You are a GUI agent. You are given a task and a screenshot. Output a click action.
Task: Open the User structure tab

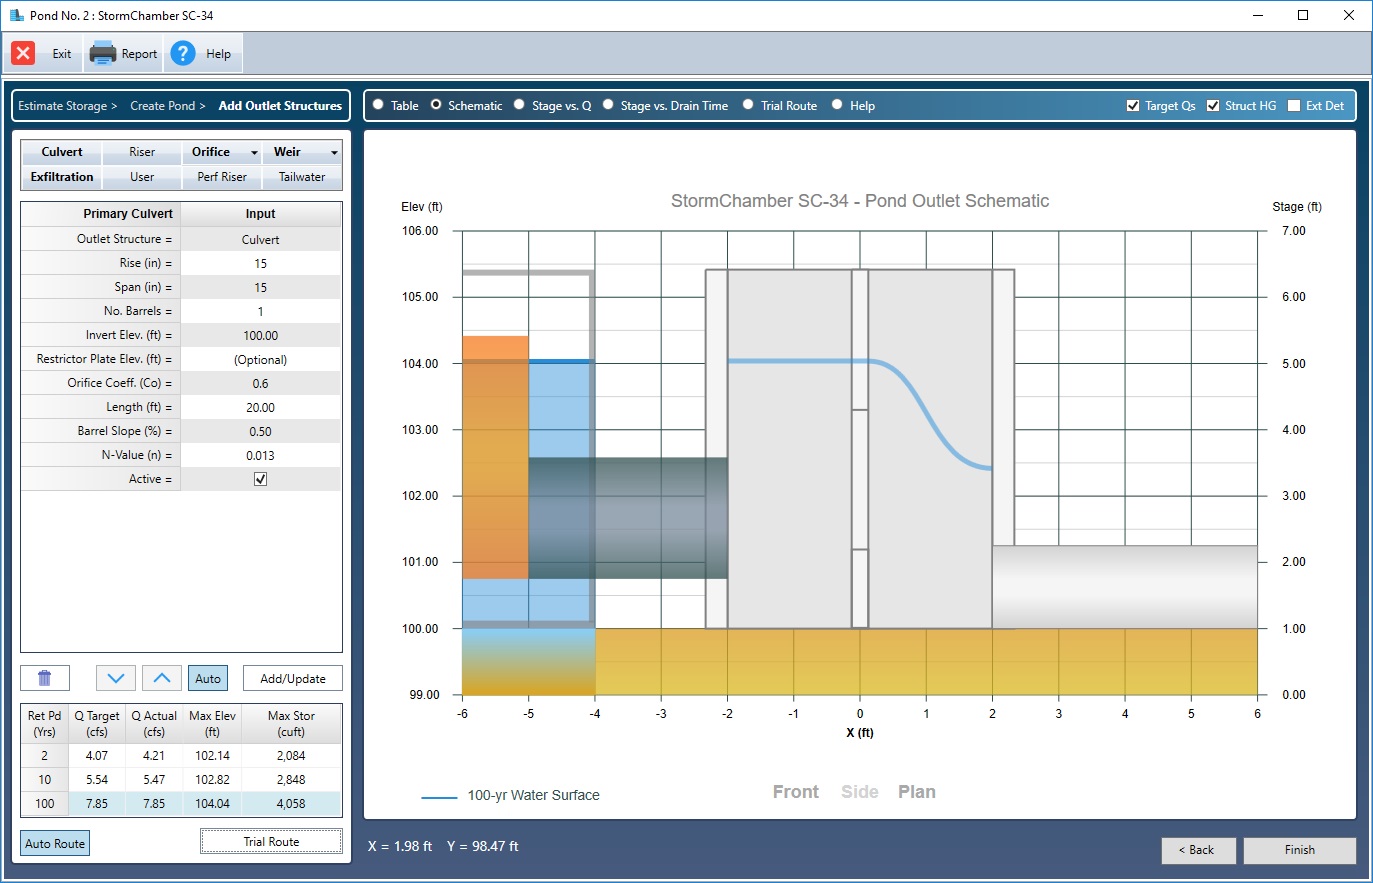[x=142, y=177]
